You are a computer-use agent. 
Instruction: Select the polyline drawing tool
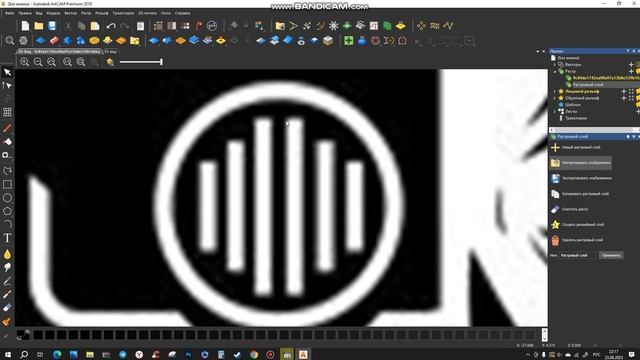click(x=7, y=171)
